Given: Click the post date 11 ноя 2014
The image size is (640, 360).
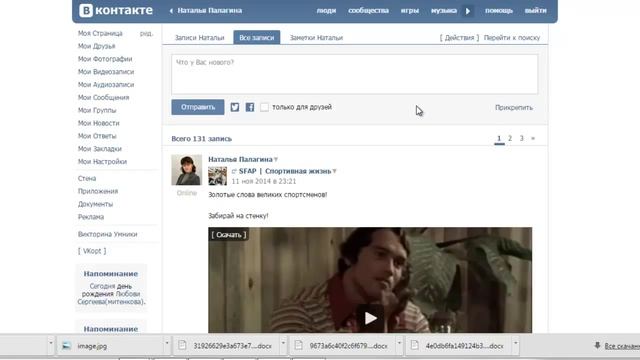Looking at the screenshot, I should click(264, 181).
